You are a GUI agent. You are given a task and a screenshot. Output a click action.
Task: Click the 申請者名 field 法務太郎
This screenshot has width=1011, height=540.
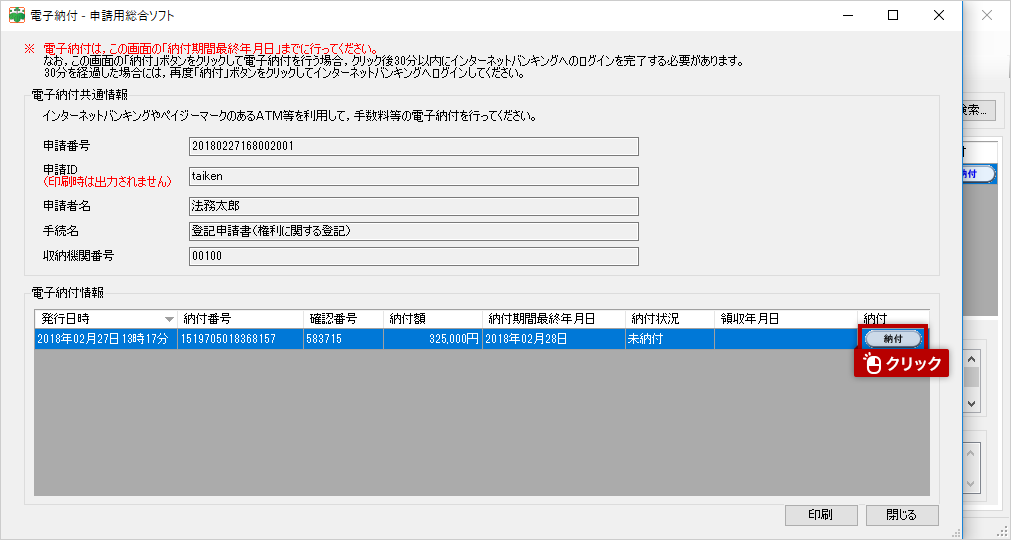click(414, 206)
